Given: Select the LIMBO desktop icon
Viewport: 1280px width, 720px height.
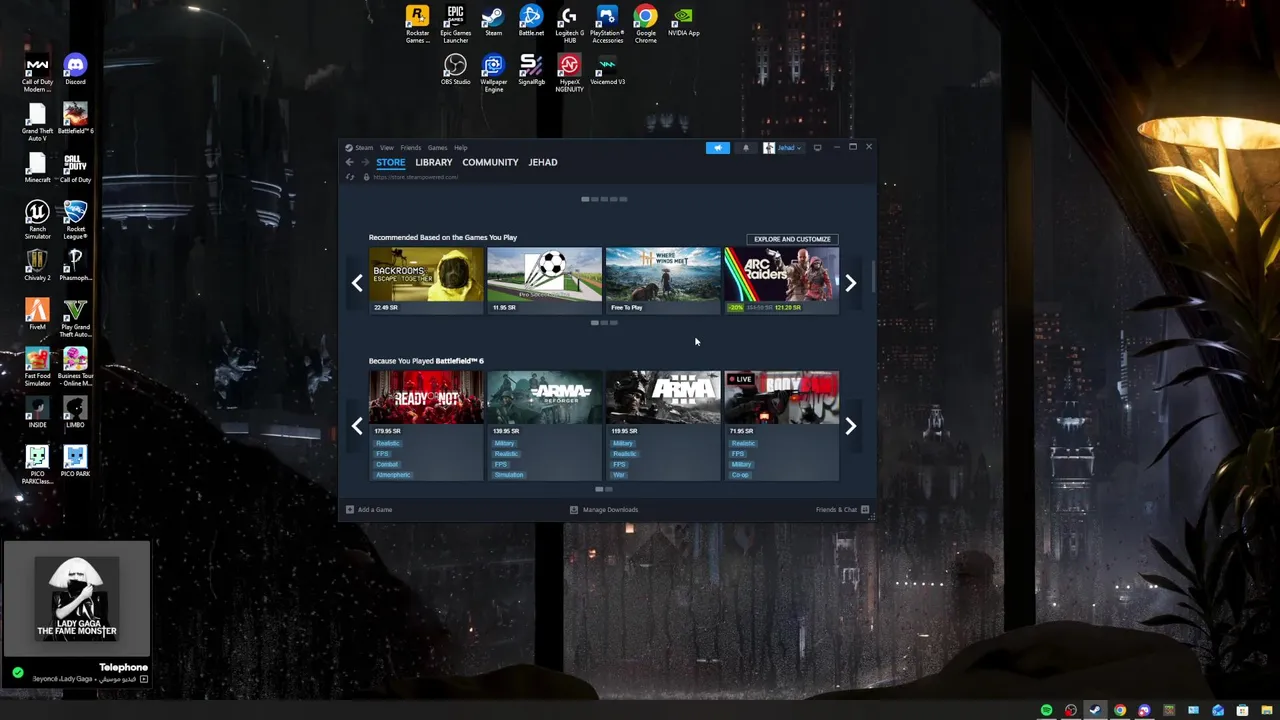Looking at the screenshot, I should pyautogui.click(x=75, y=412).
